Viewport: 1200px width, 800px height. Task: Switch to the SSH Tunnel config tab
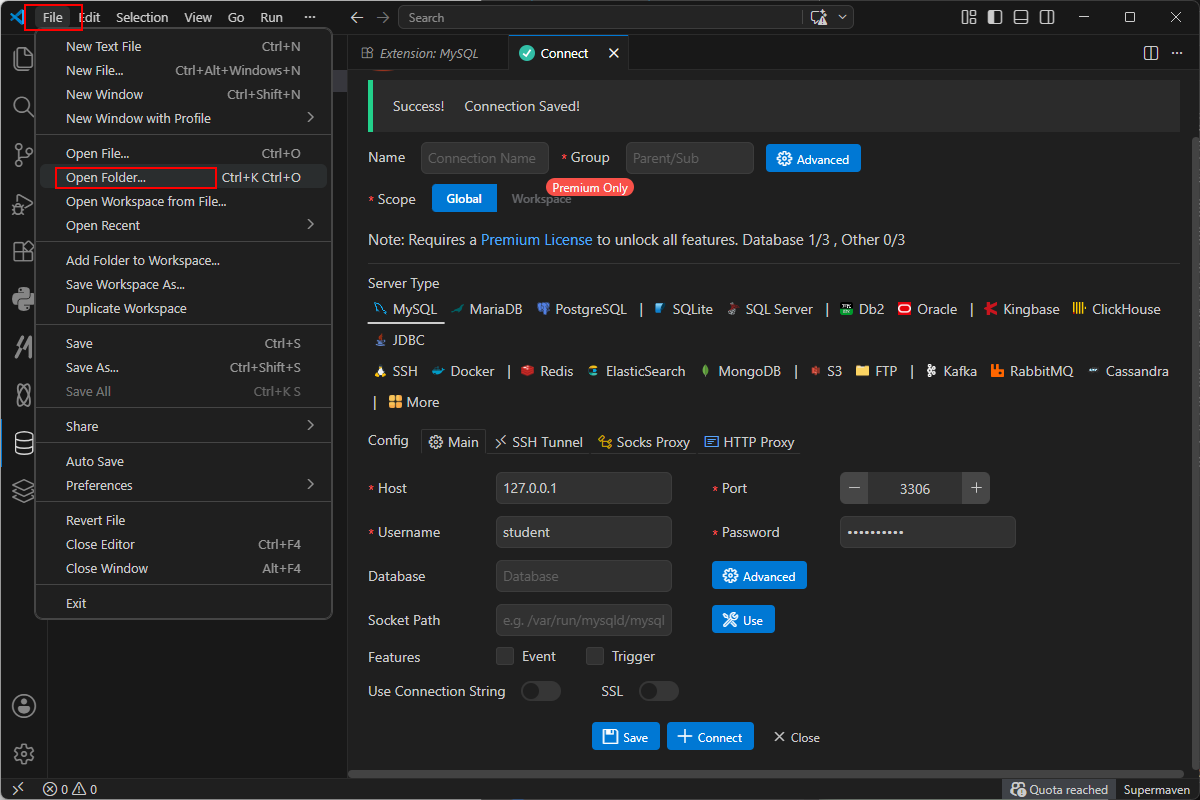(x=538, y=441)
